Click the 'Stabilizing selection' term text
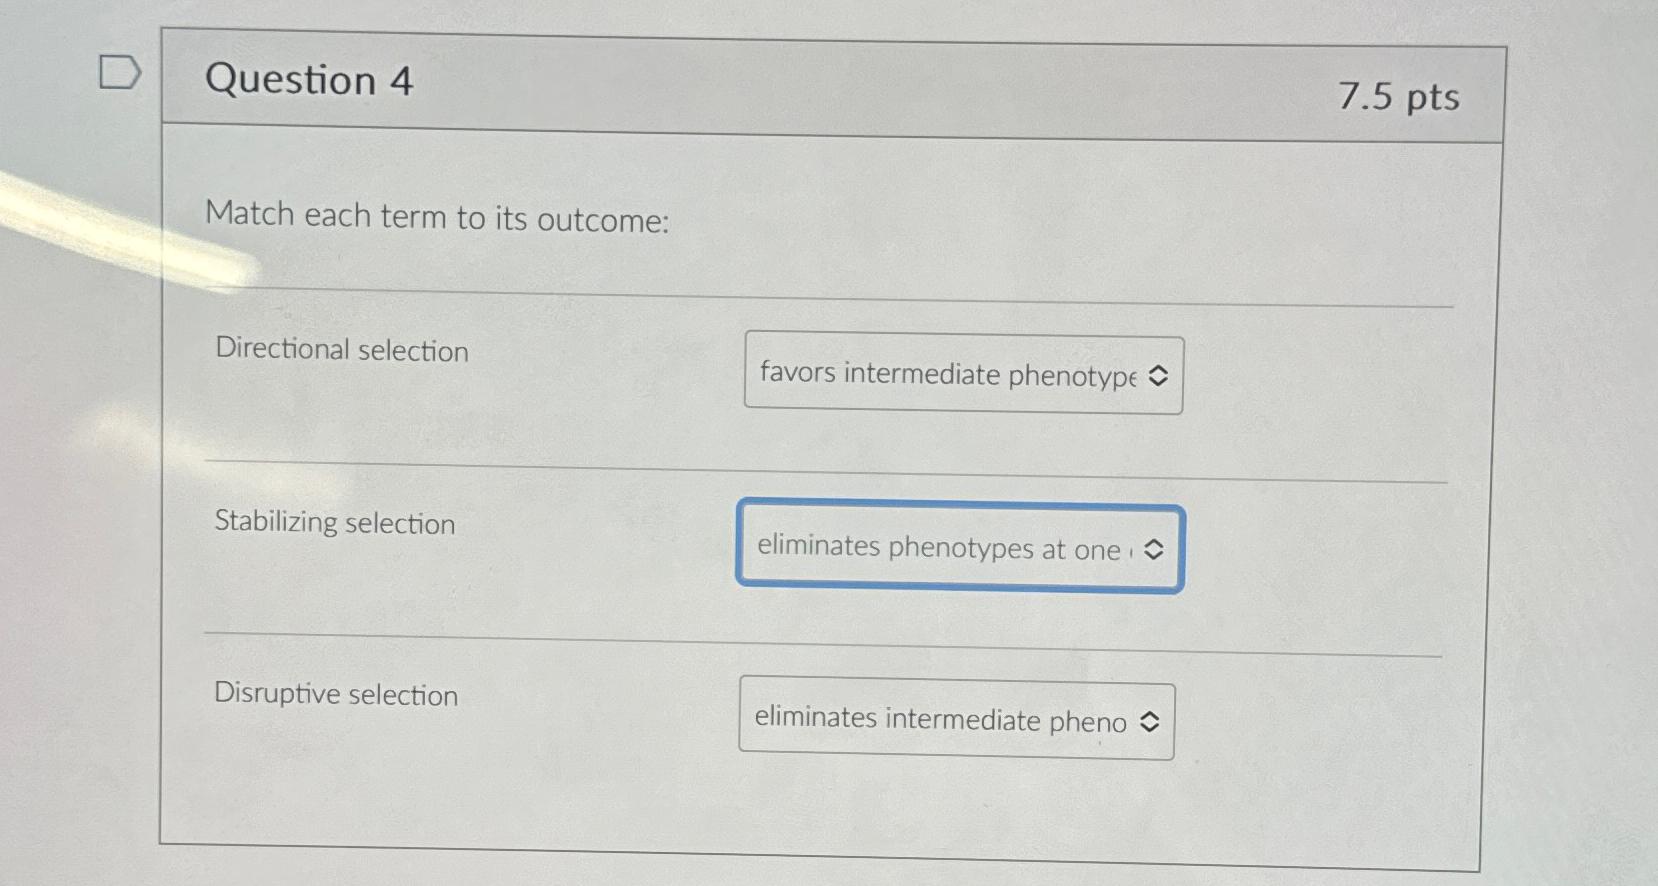Screen dimensions: 1658x886 334,523
